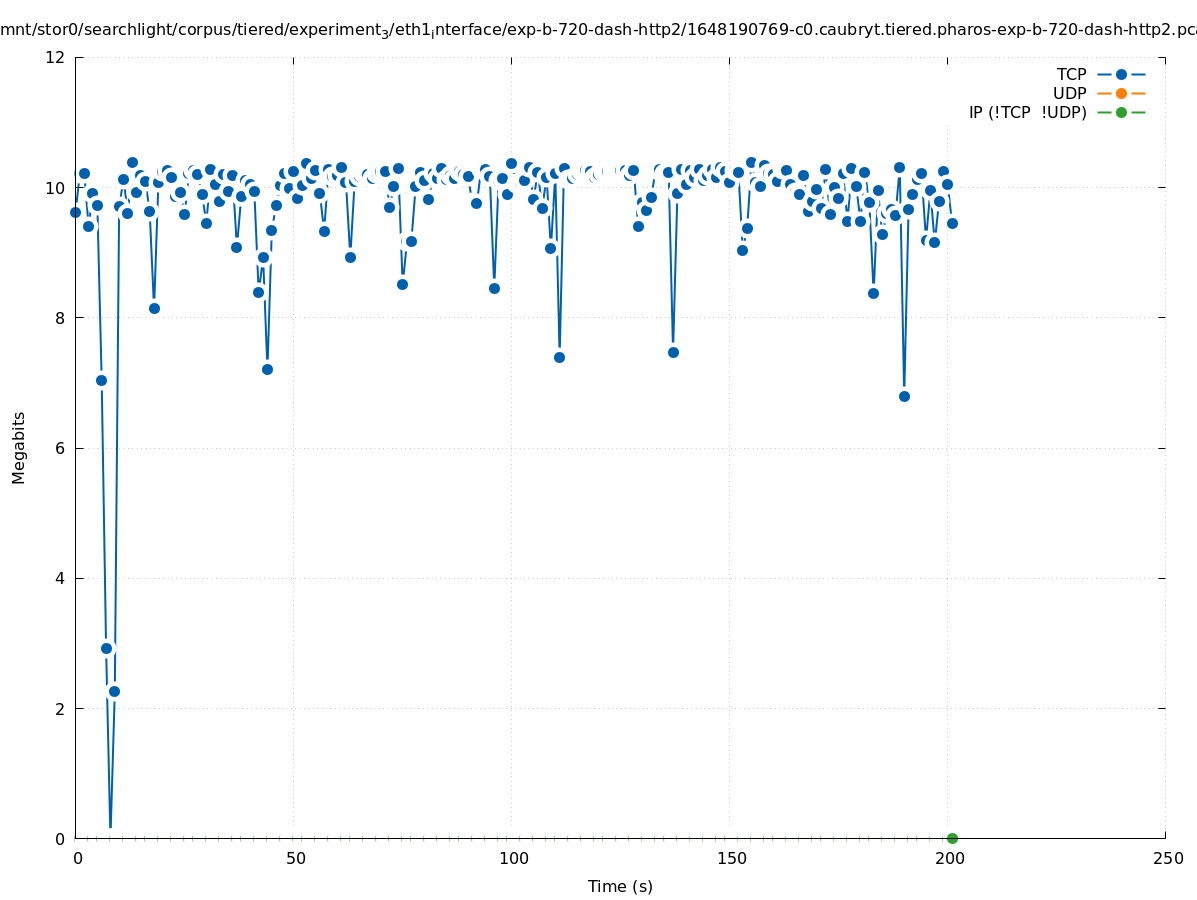Toggle the TCP series legend label
Viewport: 1197px width, 900px height.
[1071, 74]
